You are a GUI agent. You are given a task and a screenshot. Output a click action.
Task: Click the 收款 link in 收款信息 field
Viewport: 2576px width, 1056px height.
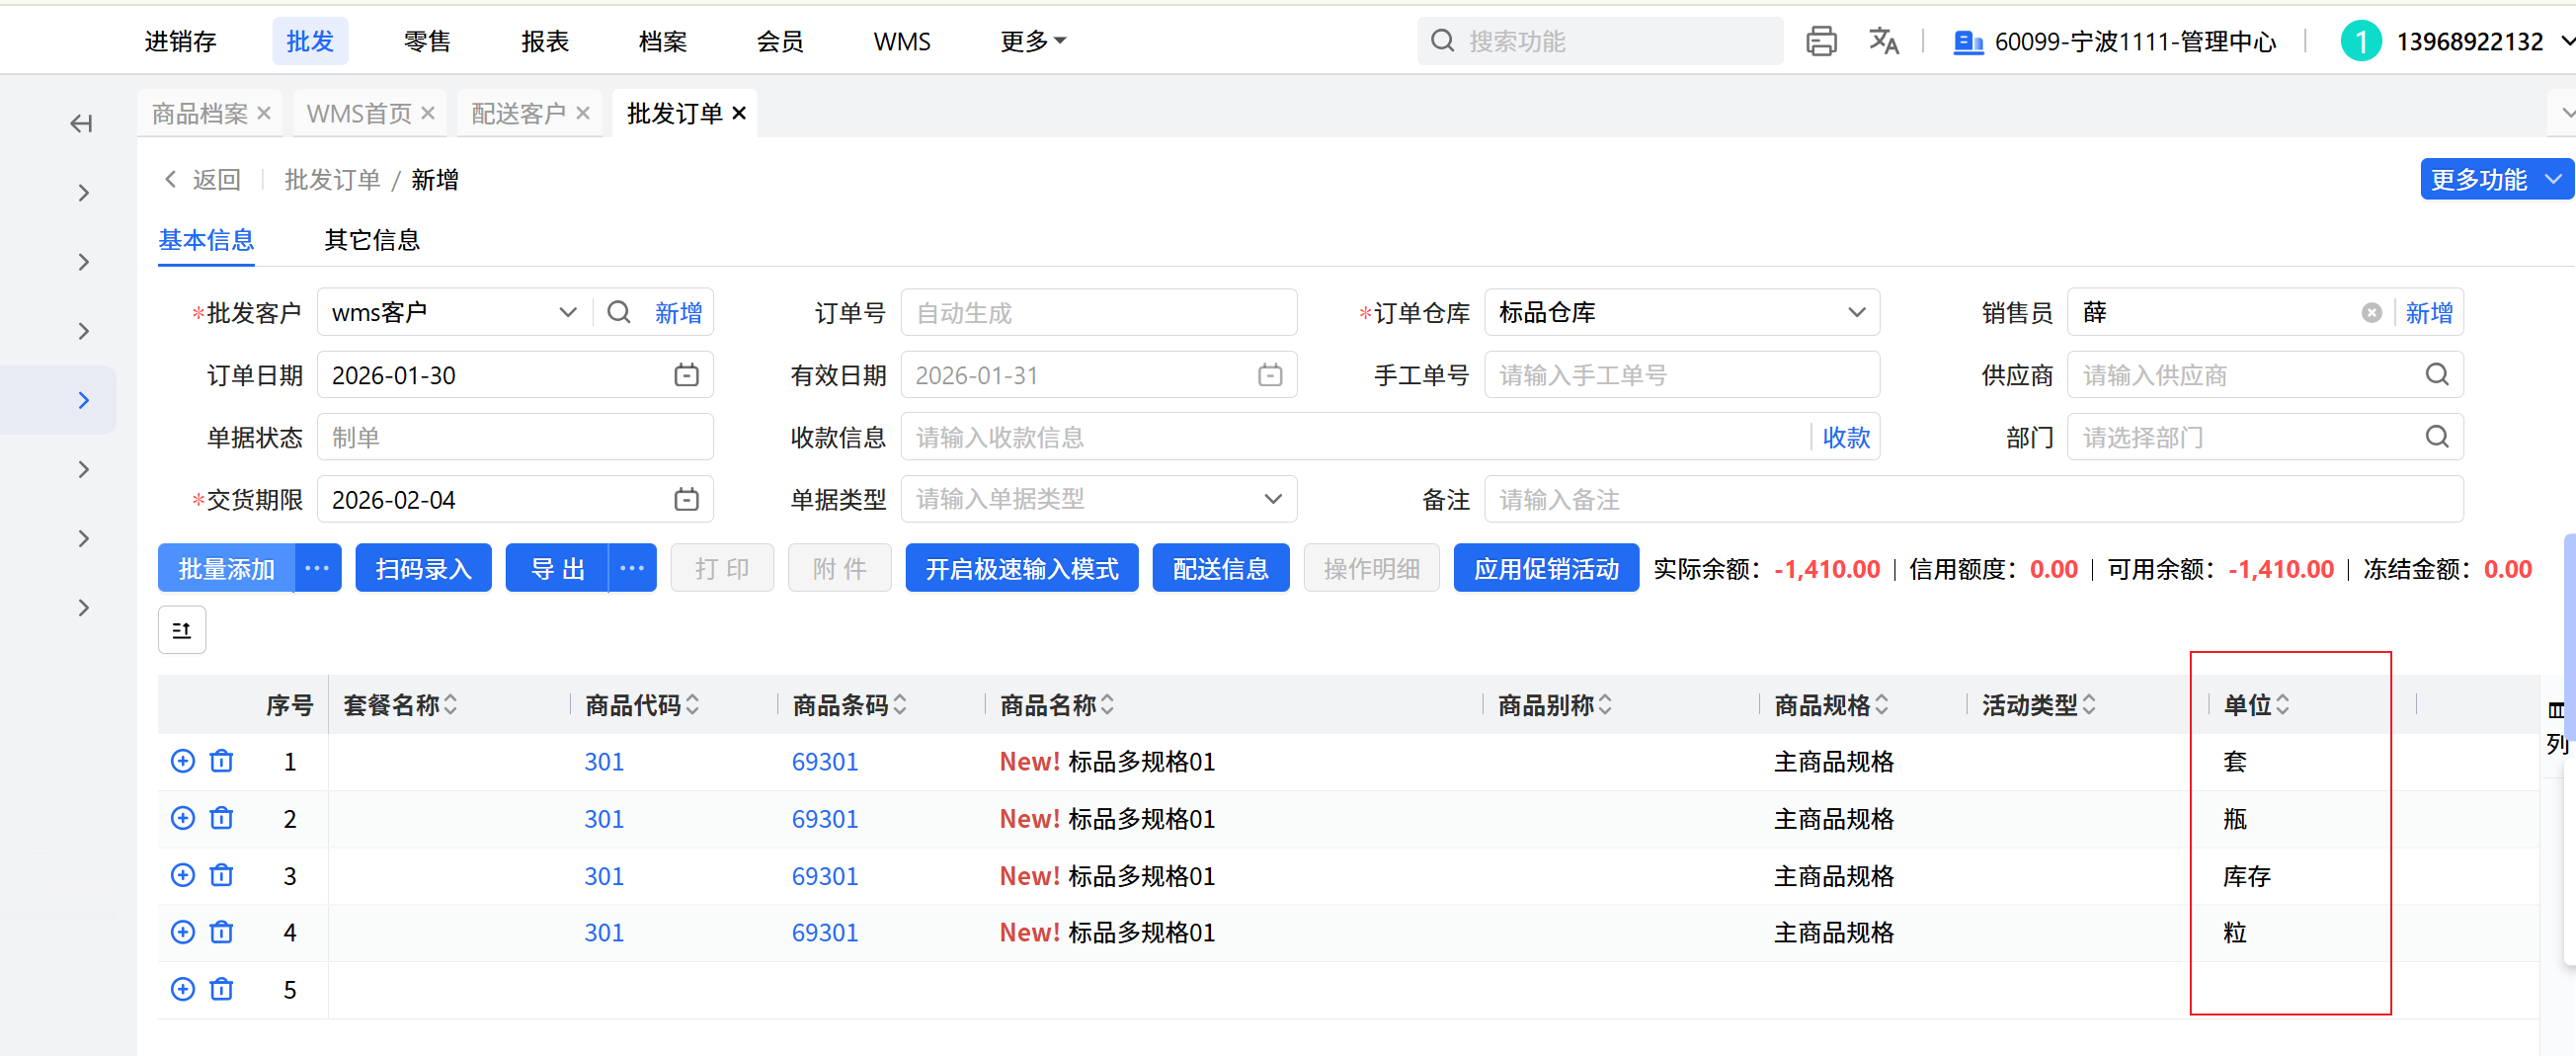[x=1845, y=437]
